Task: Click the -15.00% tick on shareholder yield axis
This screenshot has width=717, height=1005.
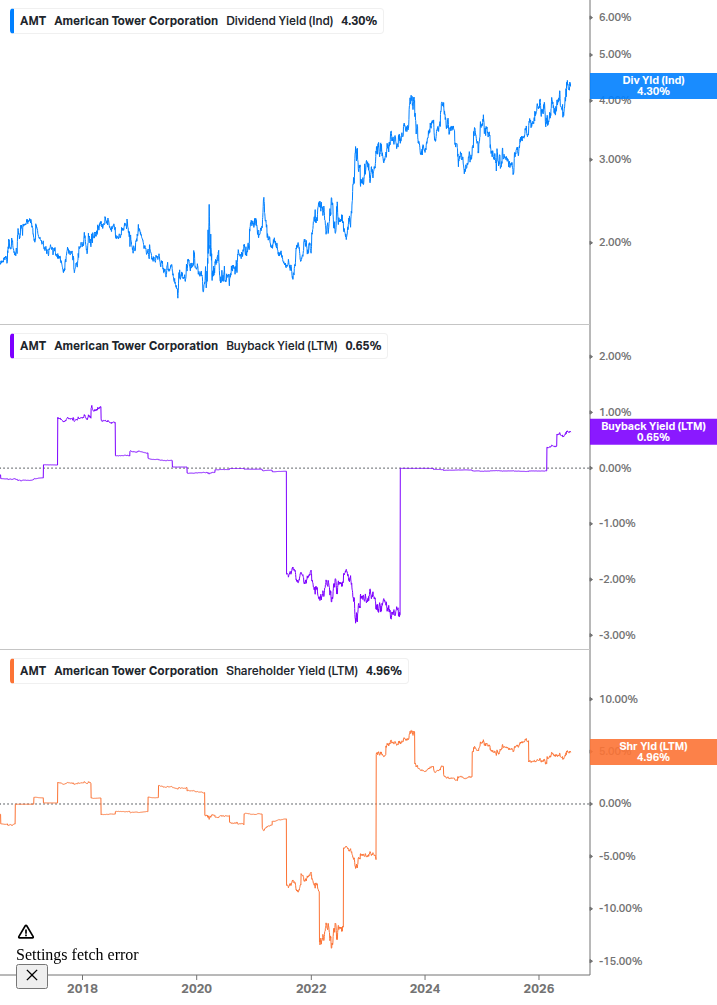Action: tap(620, 961)
